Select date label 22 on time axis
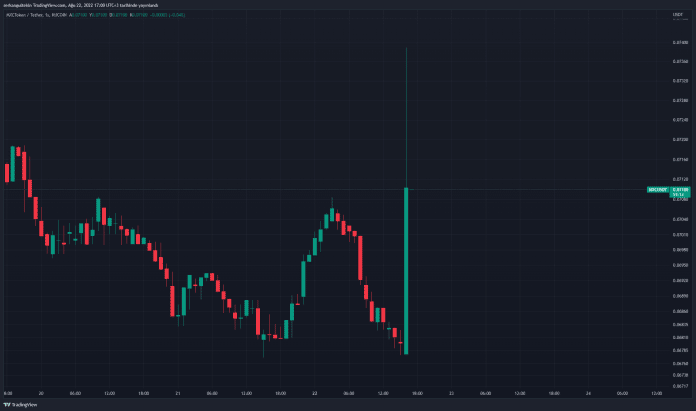The height and width of the screenshot is (411, 696). coord(313,392)
